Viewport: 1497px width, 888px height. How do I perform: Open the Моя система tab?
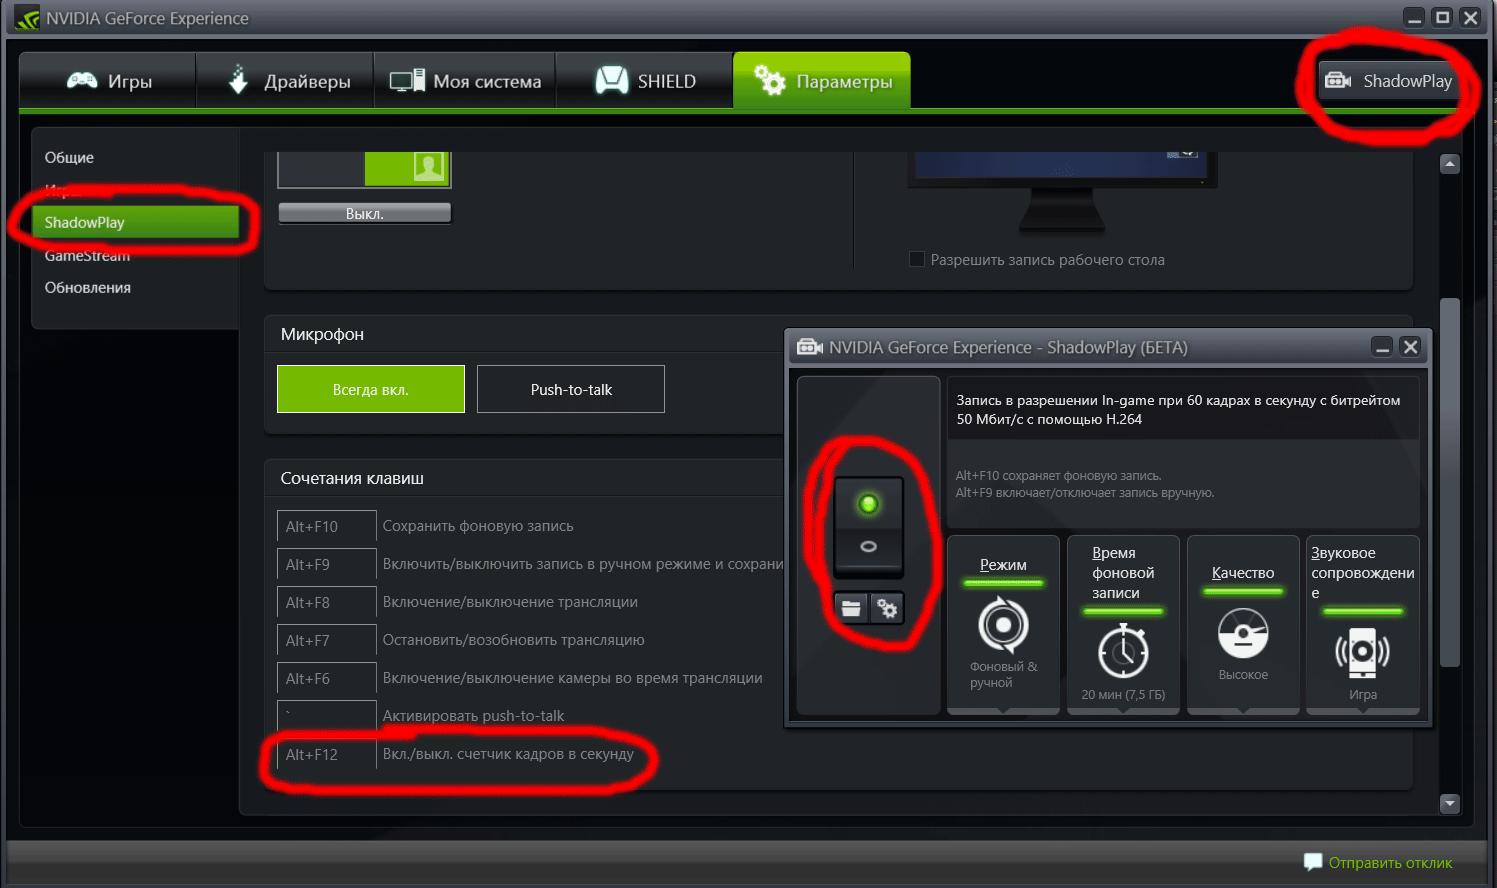coord(464,81)
